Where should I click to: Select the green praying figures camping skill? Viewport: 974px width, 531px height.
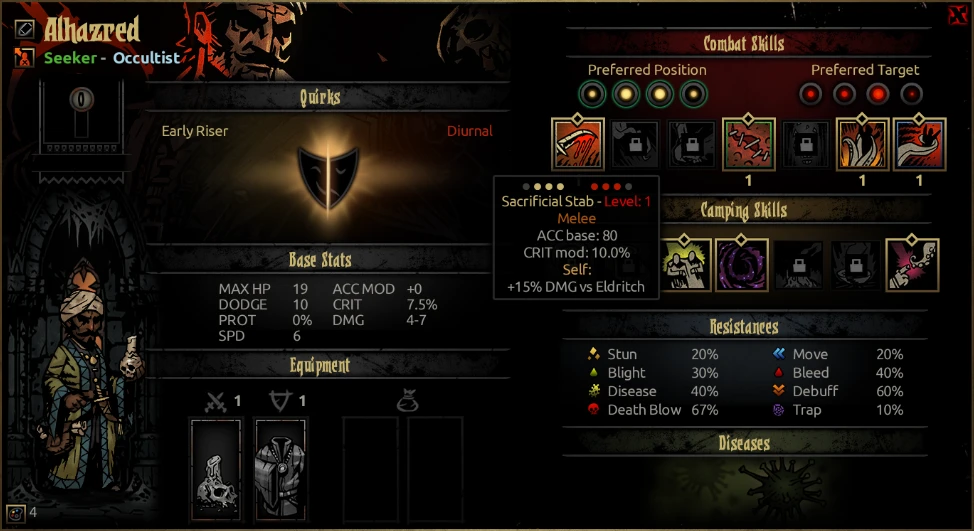[685, 265]
